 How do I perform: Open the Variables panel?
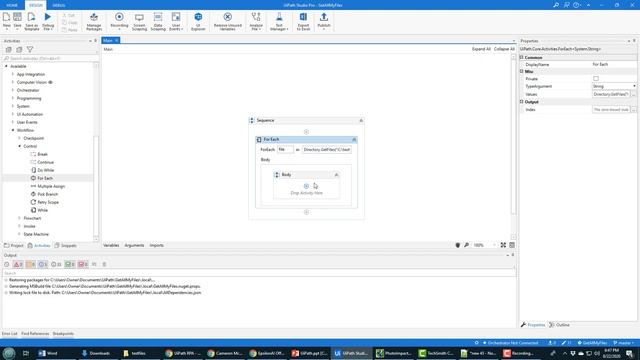[x=111, y=245]
